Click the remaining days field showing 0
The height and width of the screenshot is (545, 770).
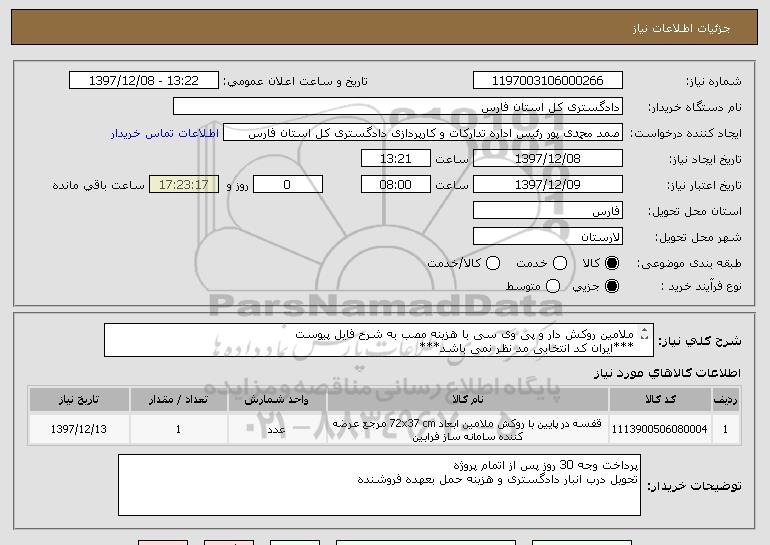[288, 185]
